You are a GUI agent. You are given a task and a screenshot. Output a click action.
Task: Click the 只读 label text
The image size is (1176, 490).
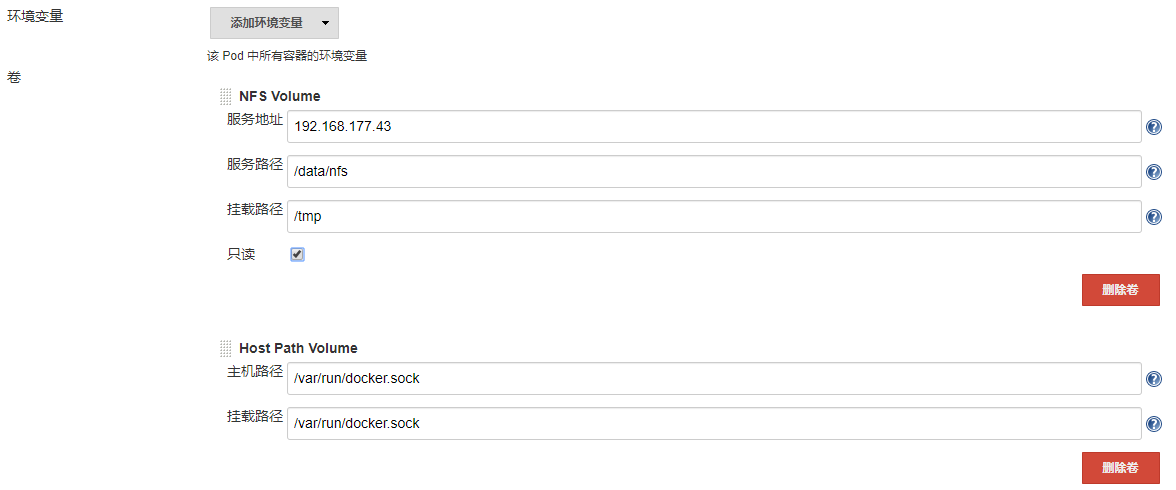click(x=241, y=254)
